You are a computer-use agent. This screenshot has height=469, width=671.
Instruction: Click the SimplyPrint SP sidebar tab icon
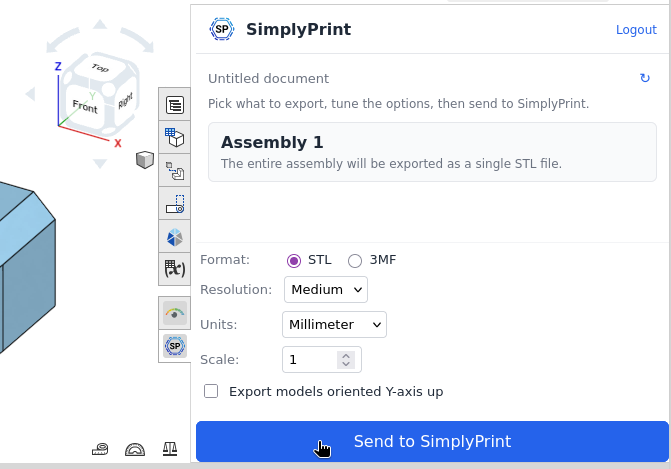(175, 346)
